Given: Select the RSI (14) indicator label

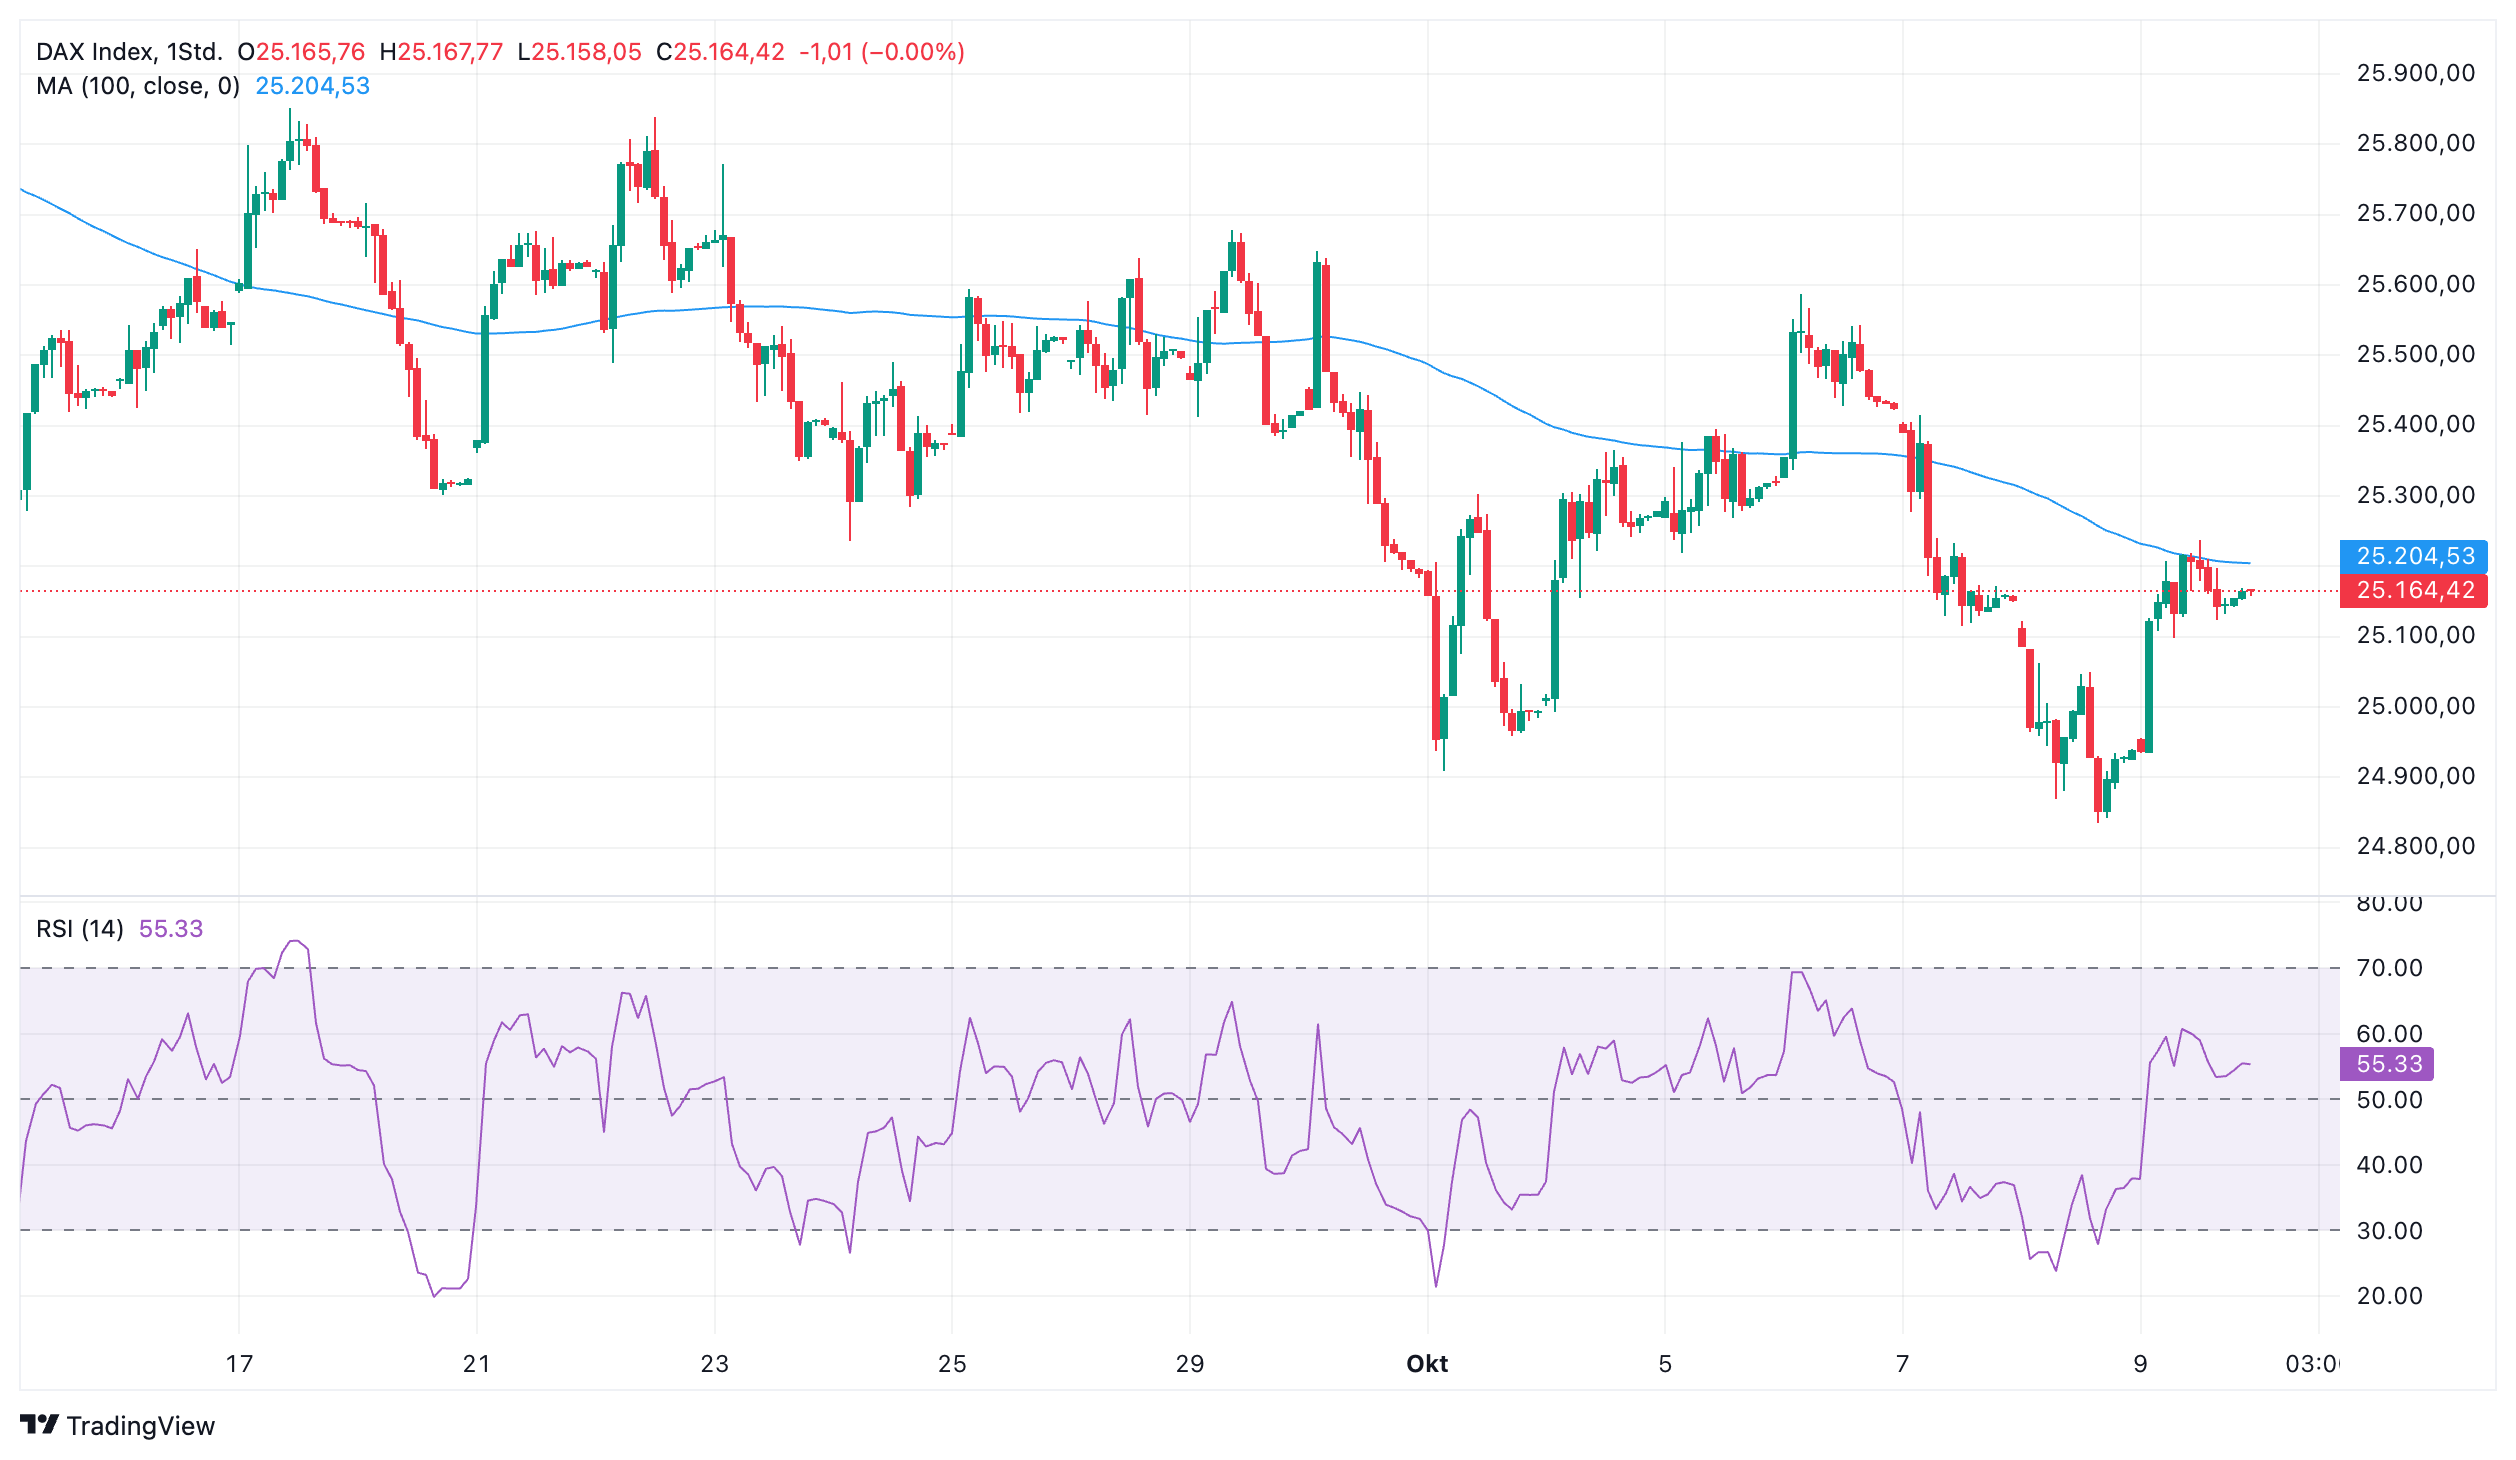Looking at the screenshot, I should coord(80,929).
